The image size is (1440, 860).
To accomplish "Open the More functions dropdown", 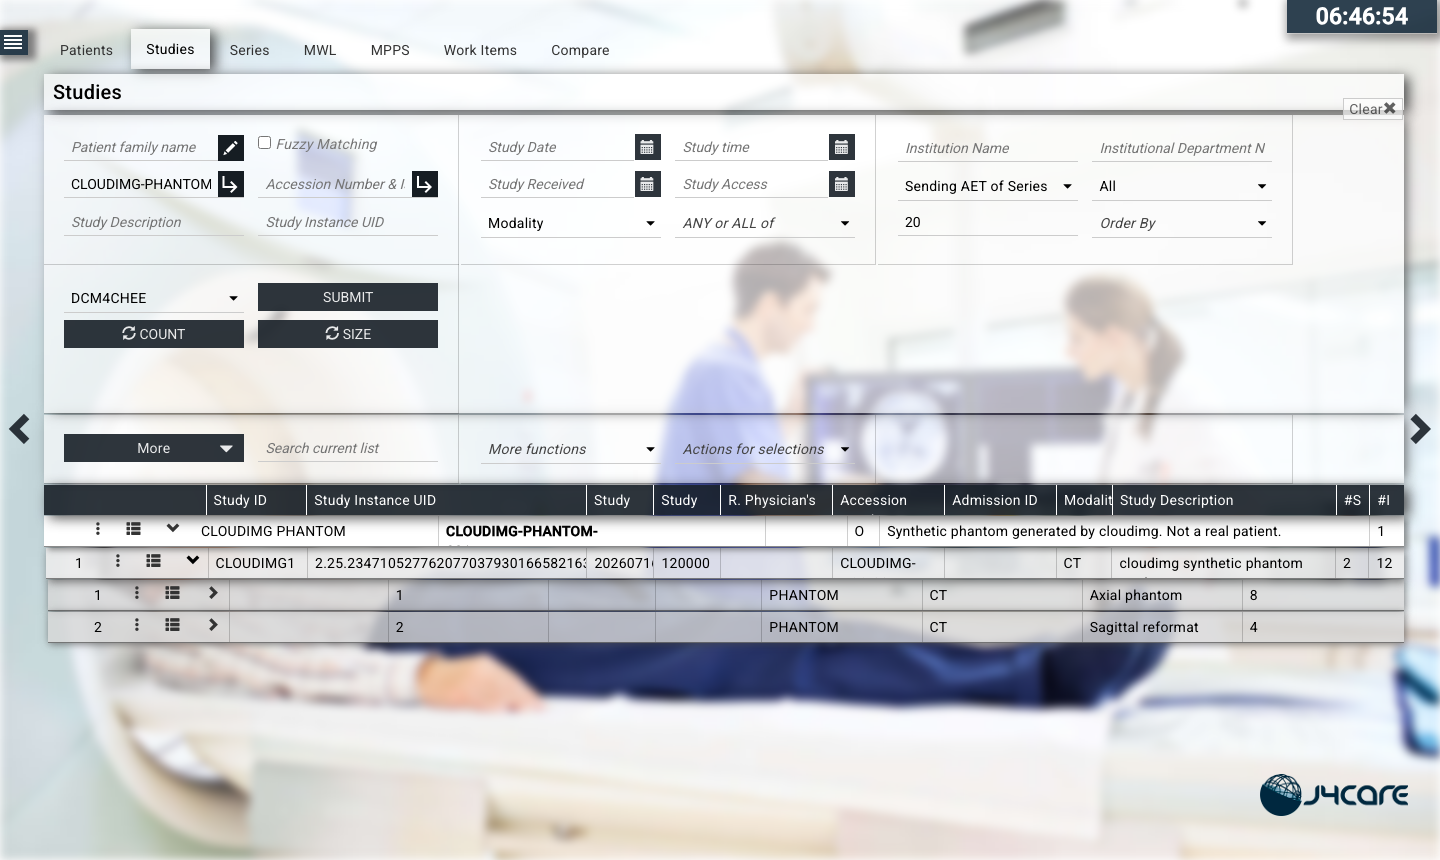I will [x=570, y=449].
